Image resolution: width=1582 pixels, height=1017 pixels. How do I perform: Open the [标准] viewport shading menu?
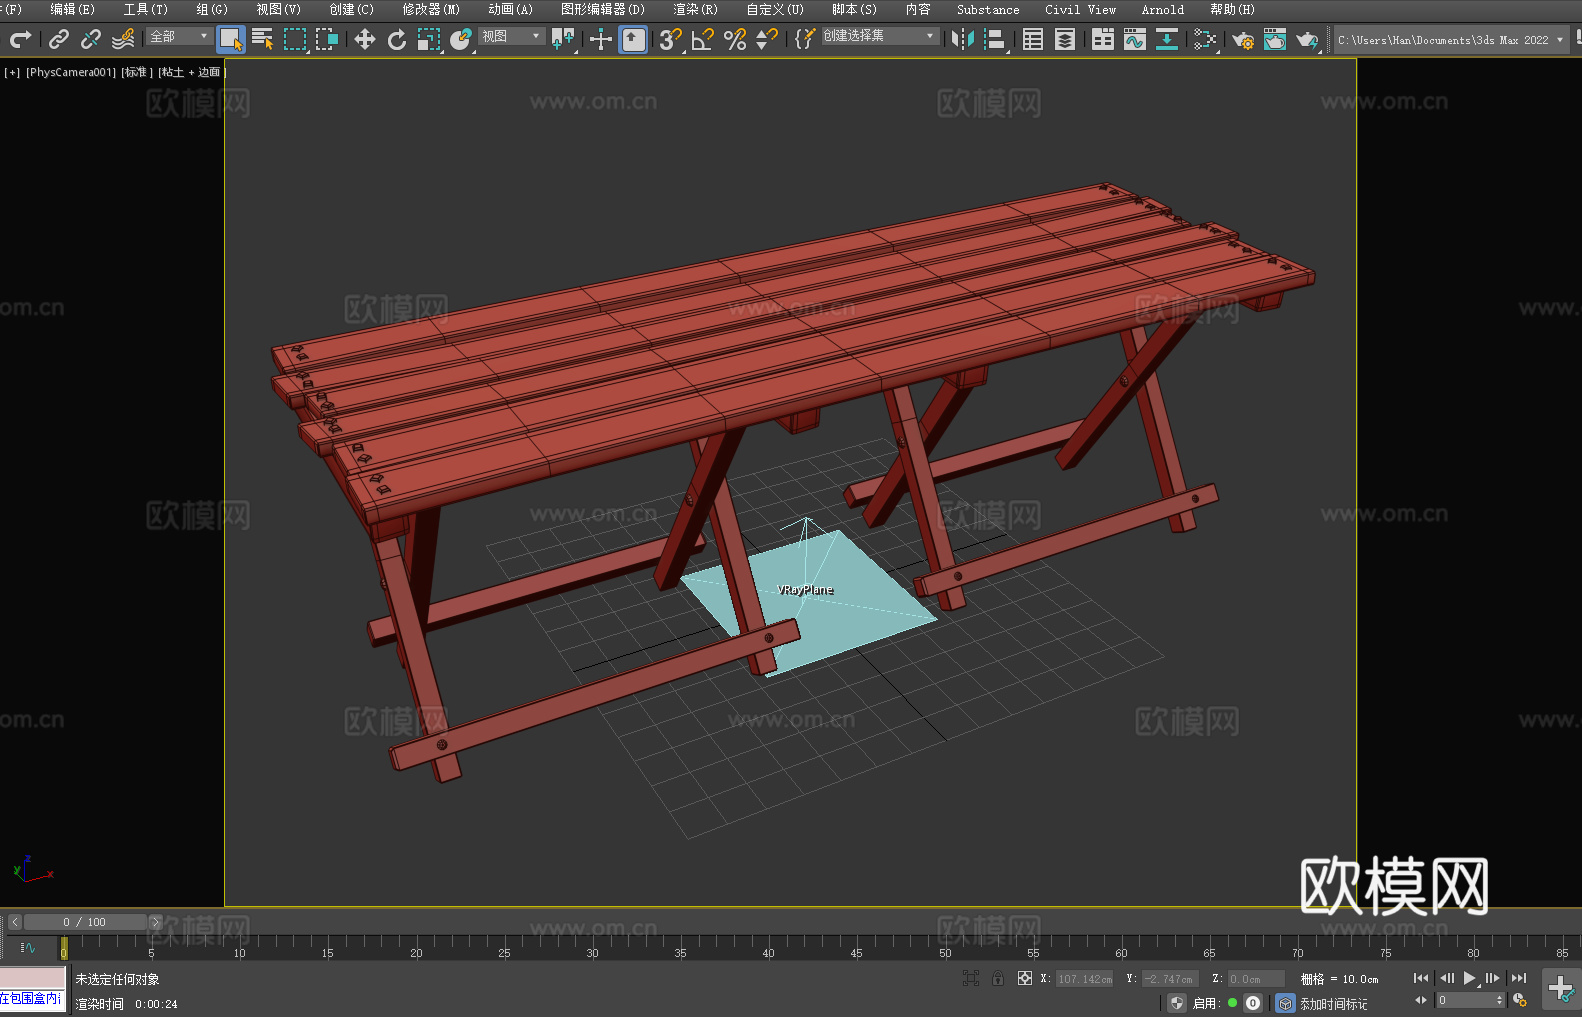tap(137, 72)
